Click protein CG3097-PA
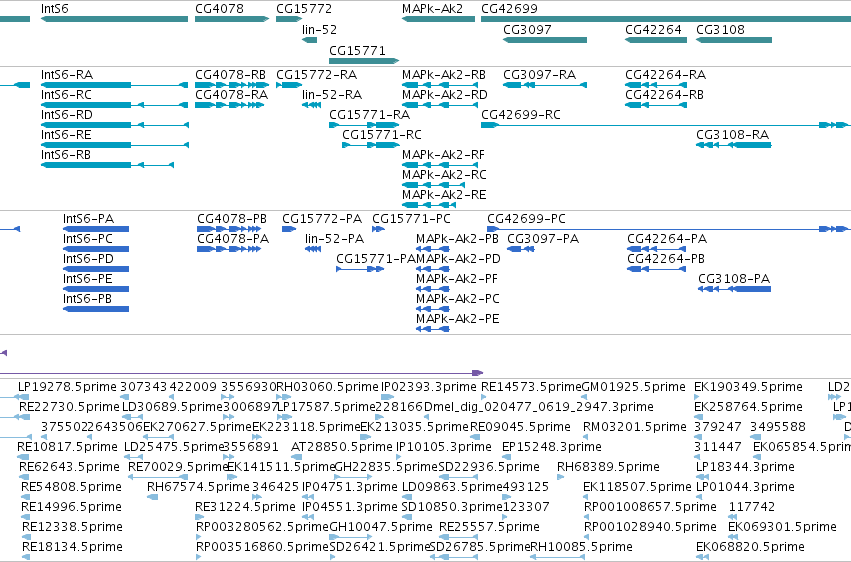 (520, 249)
